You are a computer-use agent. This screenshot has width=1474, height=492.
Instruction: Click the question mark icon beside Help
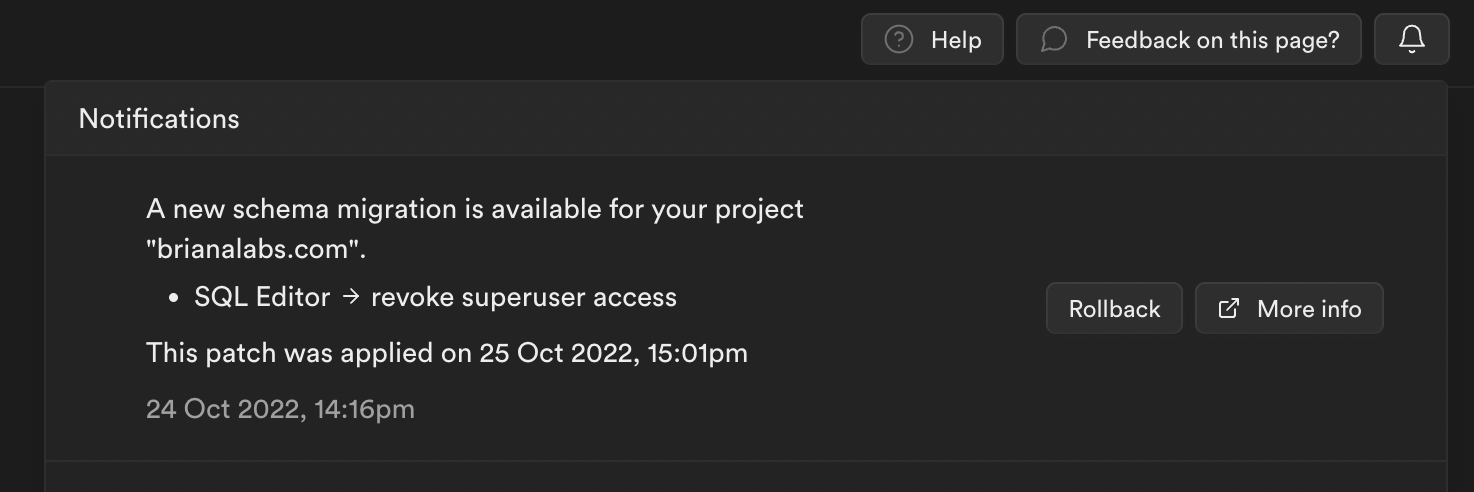pyautogui.click(x=899, y=40)
